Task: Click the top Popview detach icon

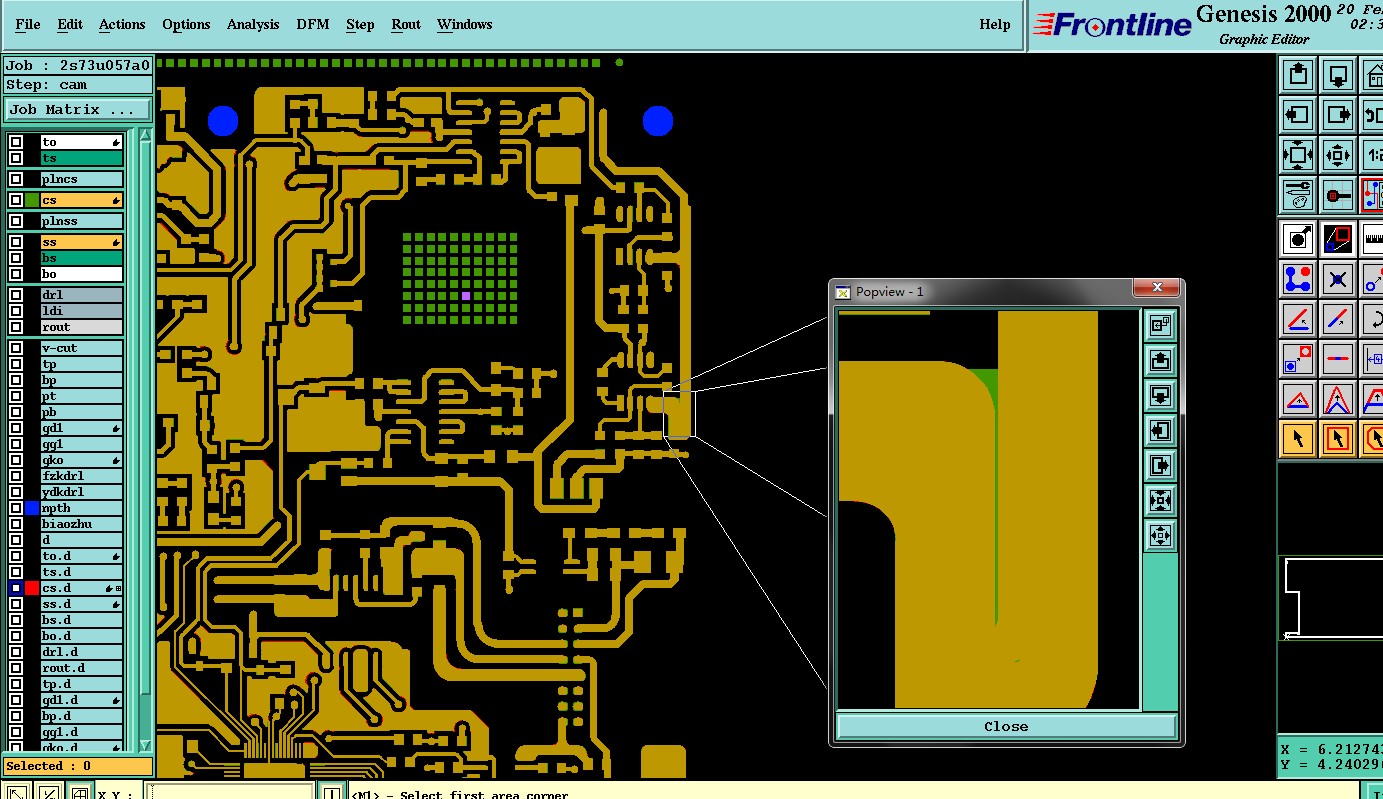Action: tap(1160, 325)
